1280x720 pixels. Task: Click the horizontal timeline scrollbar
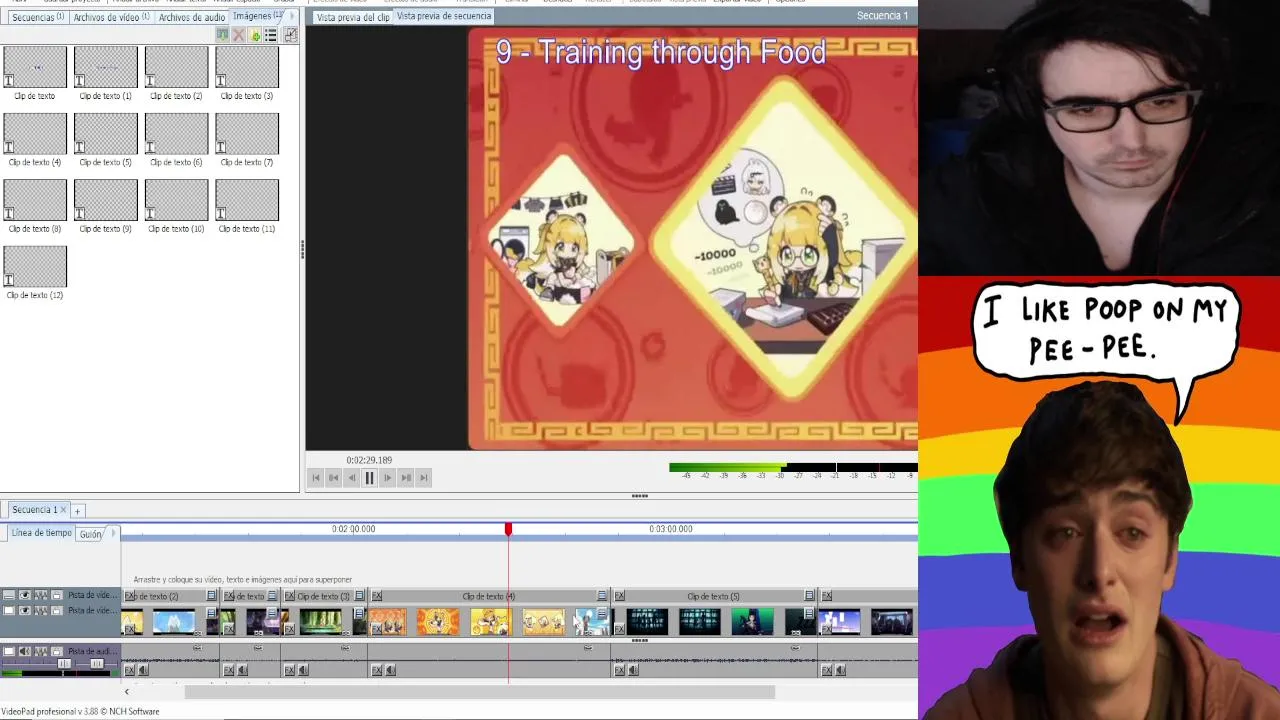pos(479,692)
